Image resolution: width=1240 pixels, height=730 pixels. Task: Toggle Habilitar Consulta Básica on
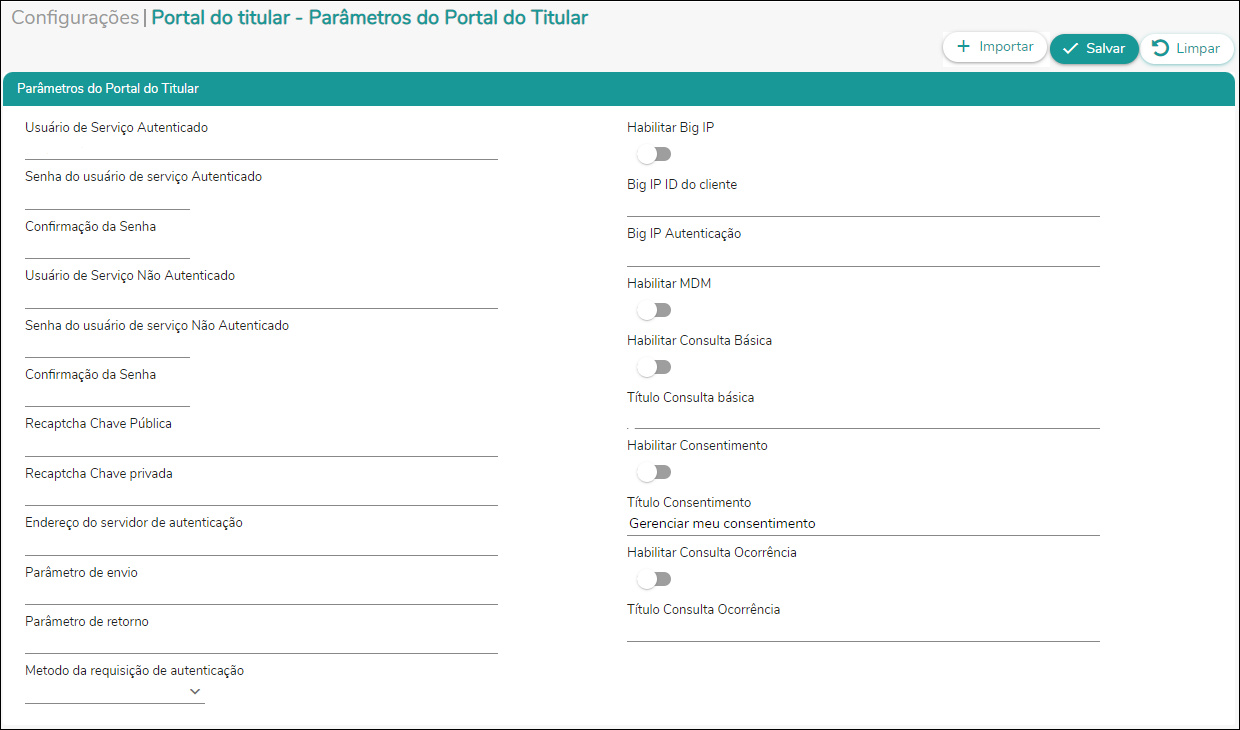point(654,367)
